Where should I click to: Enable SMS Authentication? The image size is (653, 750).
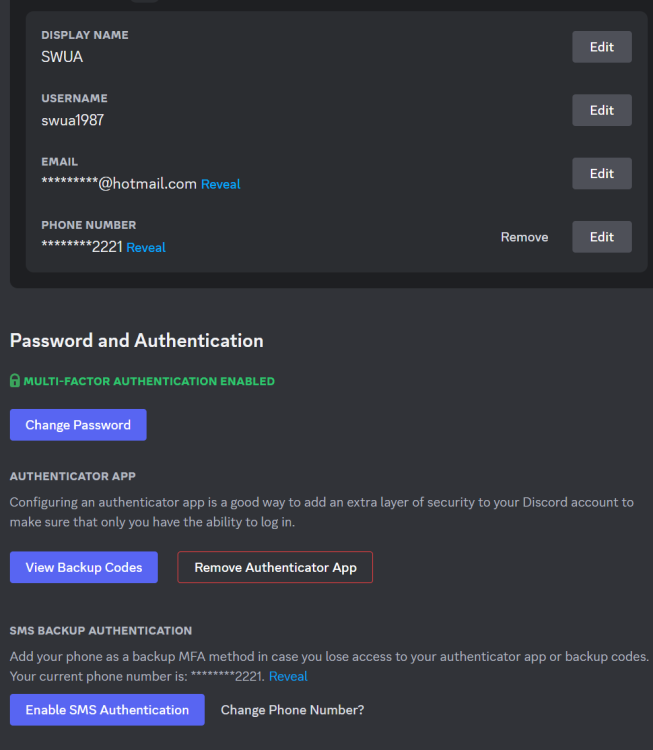click(x=107, y=710)
